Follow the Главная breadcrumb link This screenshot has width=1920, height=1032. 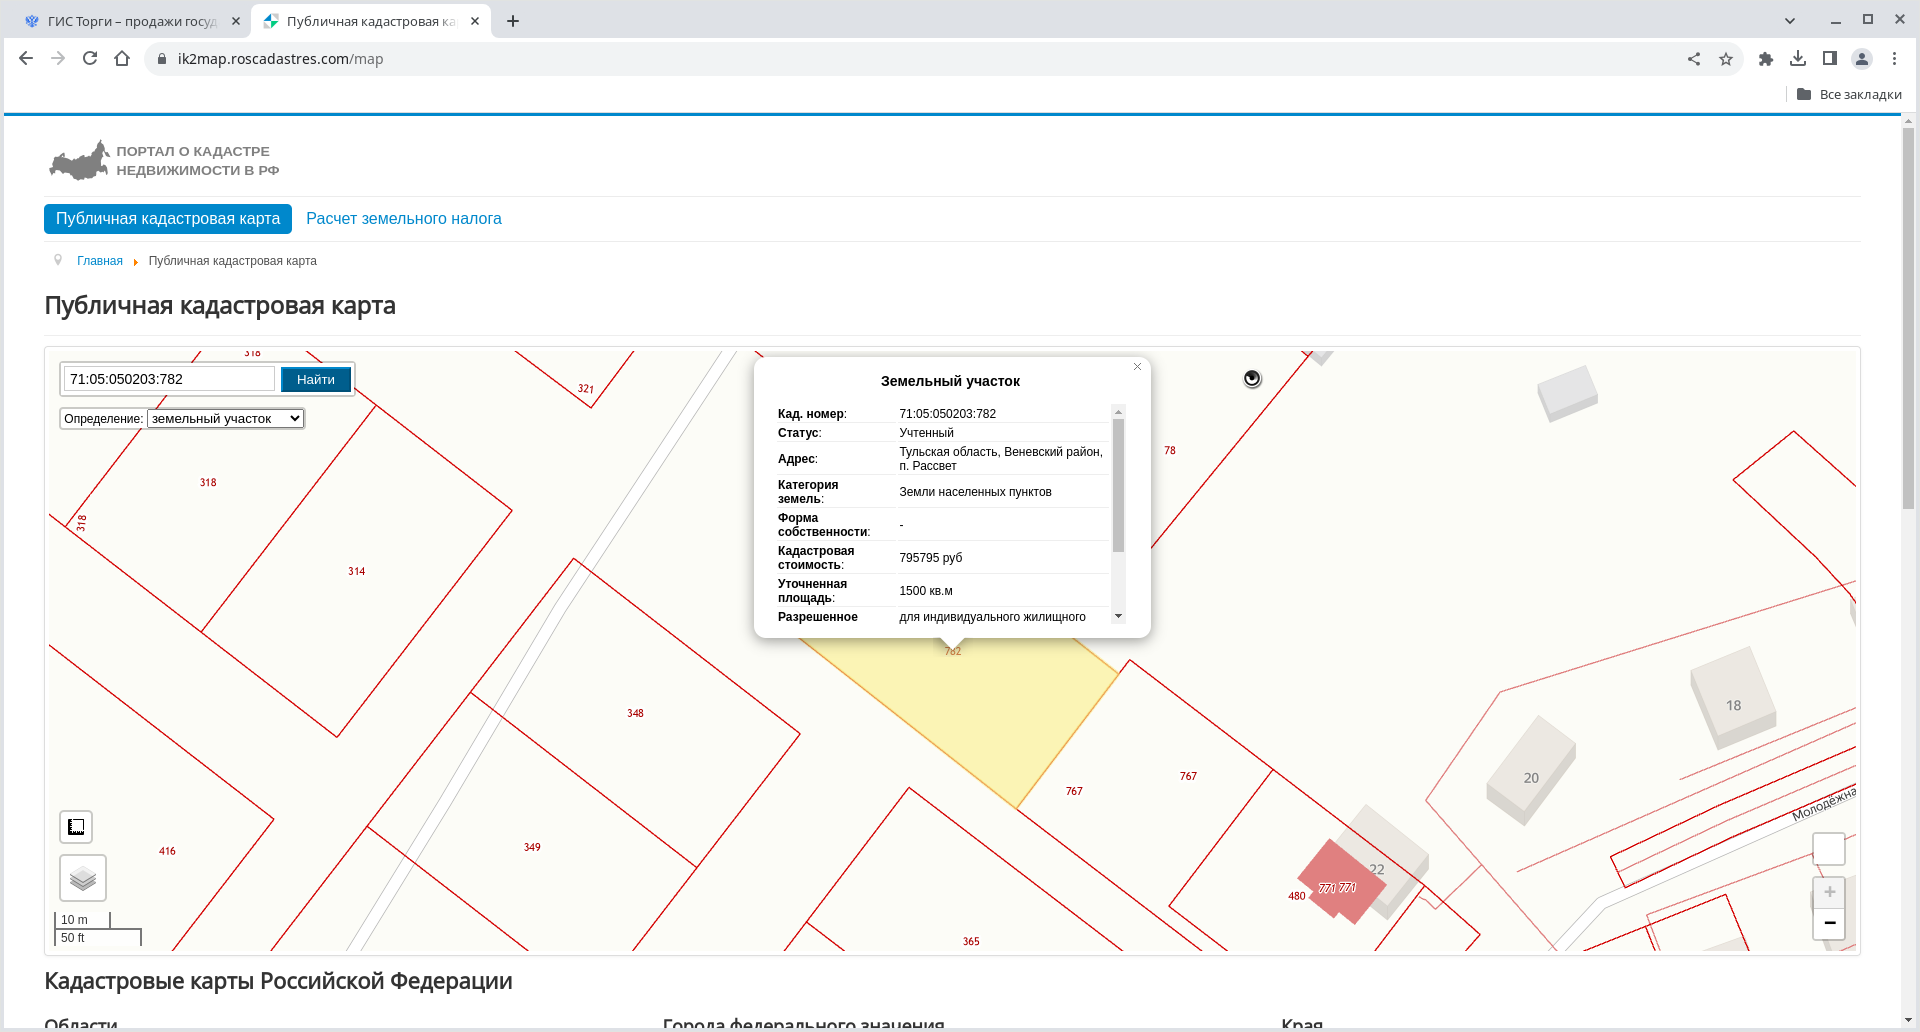point(100,261)
